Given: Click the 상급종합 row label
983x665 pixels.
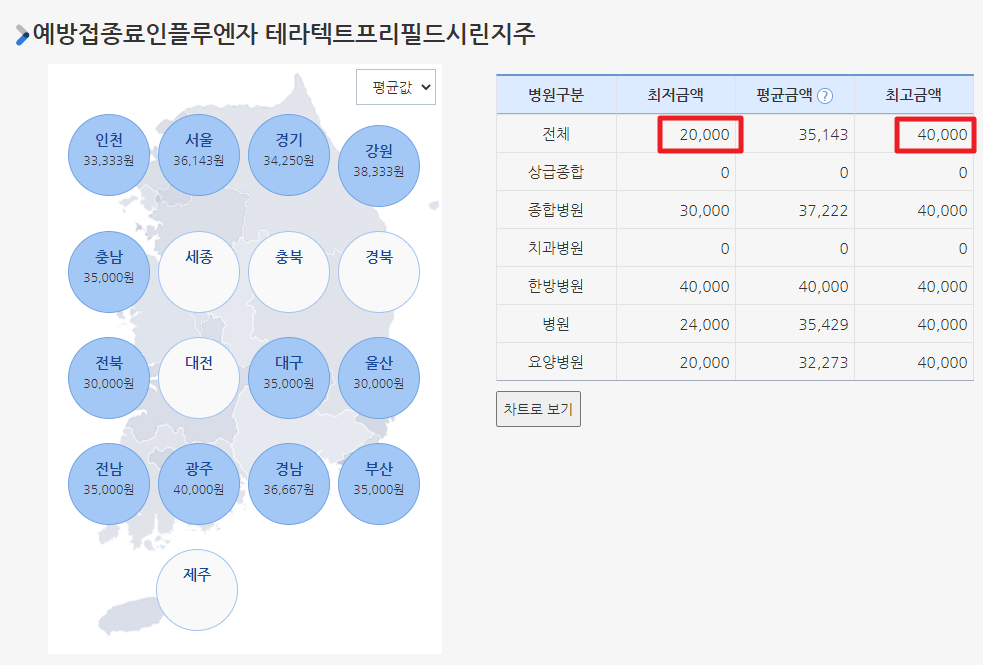Looking at the screenshot, I should click(556, 172).
